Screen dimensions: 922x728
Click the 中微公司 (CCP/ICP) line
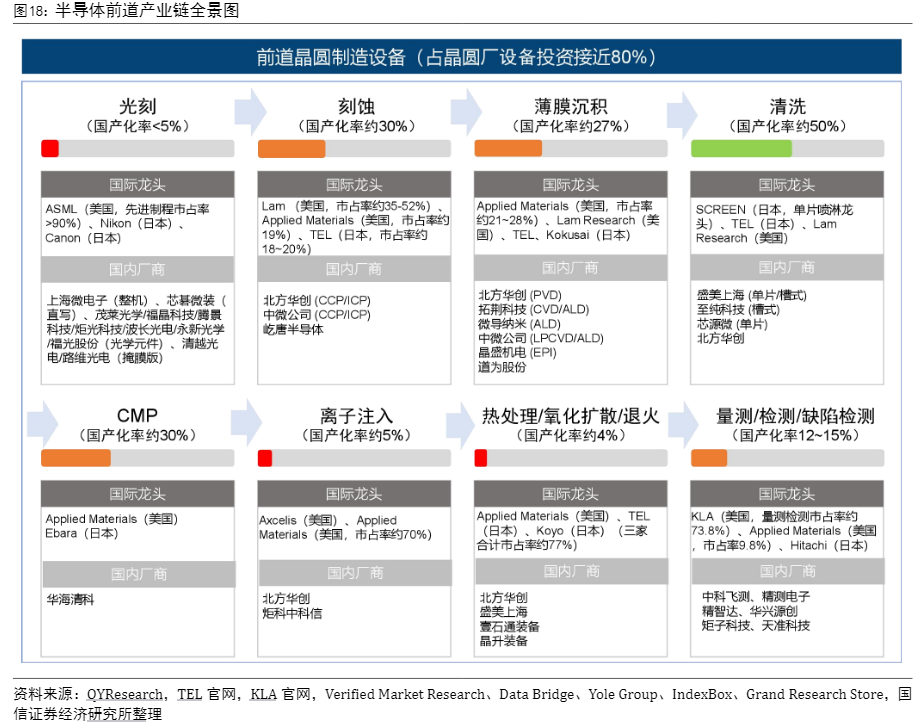pos(317,315)
